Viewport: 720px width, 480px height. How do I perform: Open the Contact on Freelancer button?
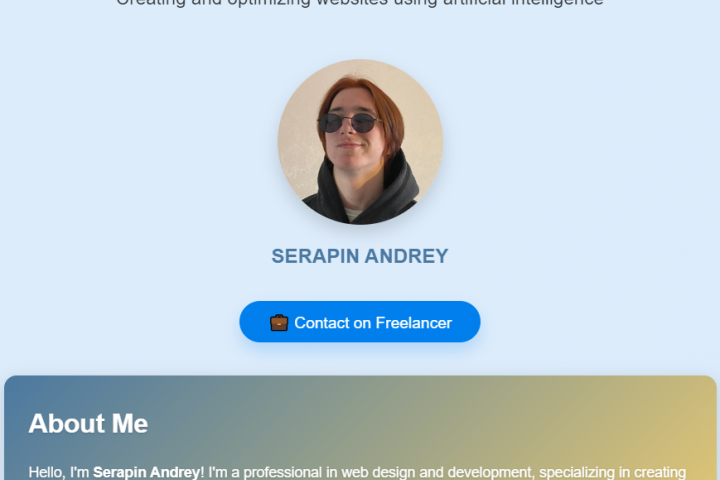pyautogui.click(x=360, y=322)
